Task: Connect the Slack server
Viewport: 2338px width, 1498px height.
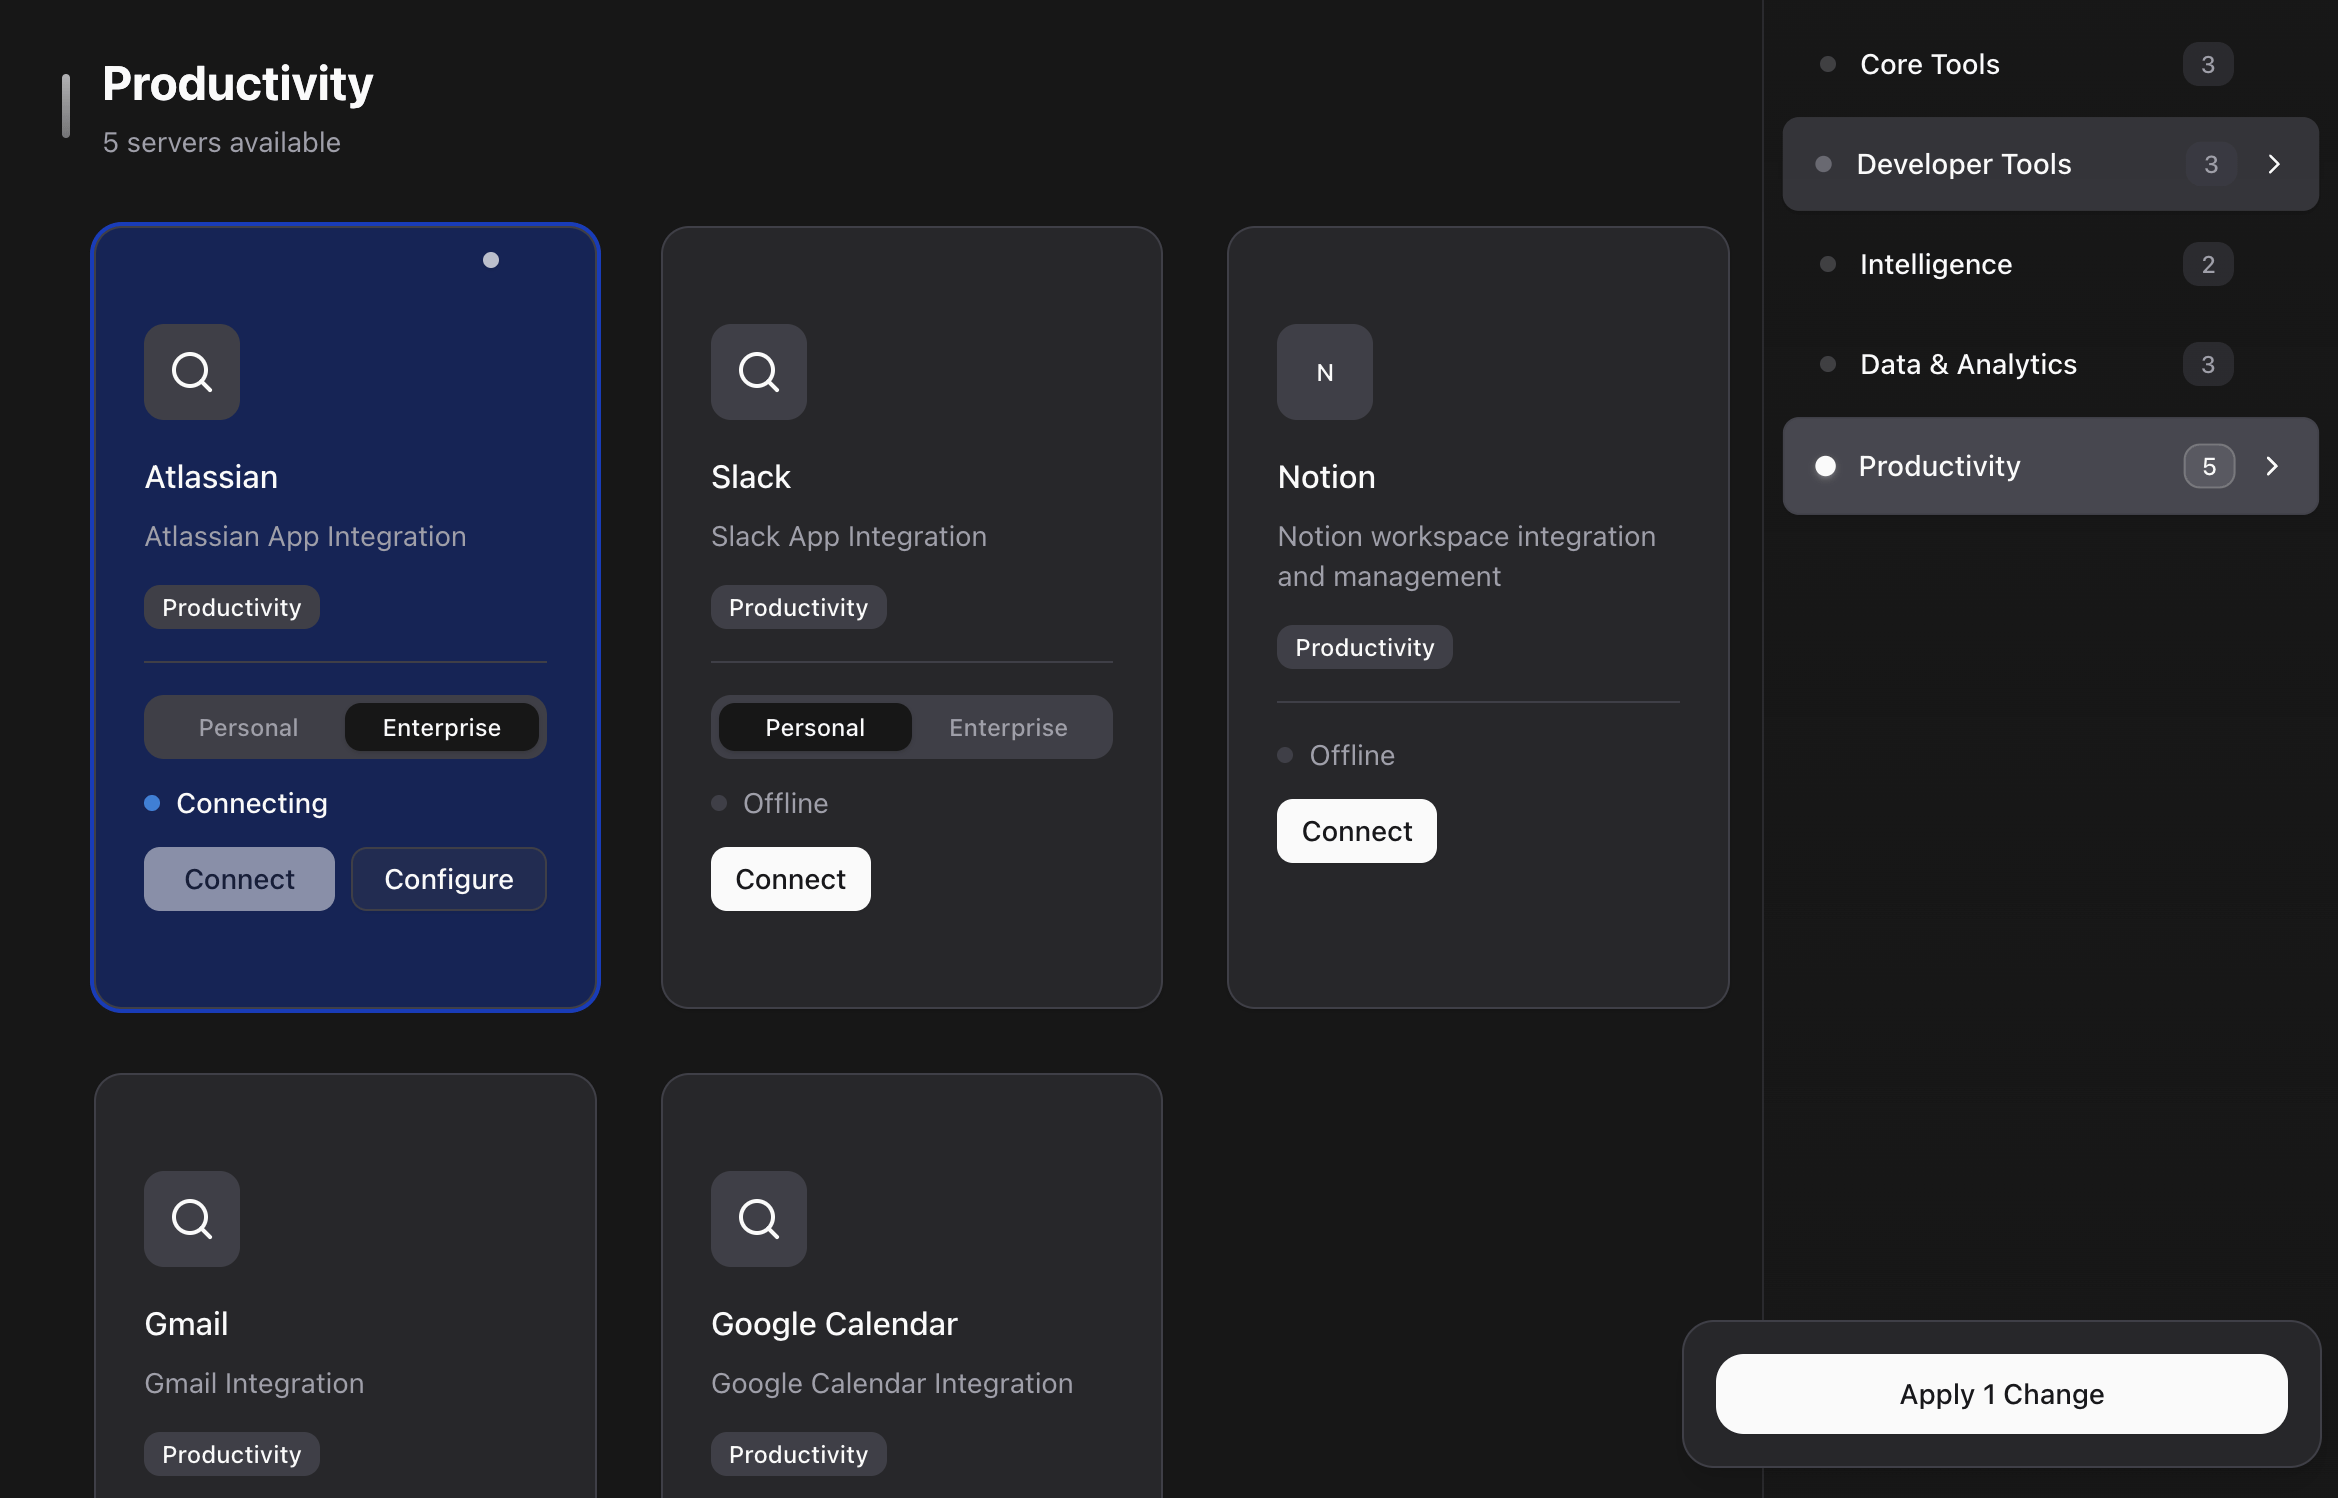Action: (x=791, y=879)
